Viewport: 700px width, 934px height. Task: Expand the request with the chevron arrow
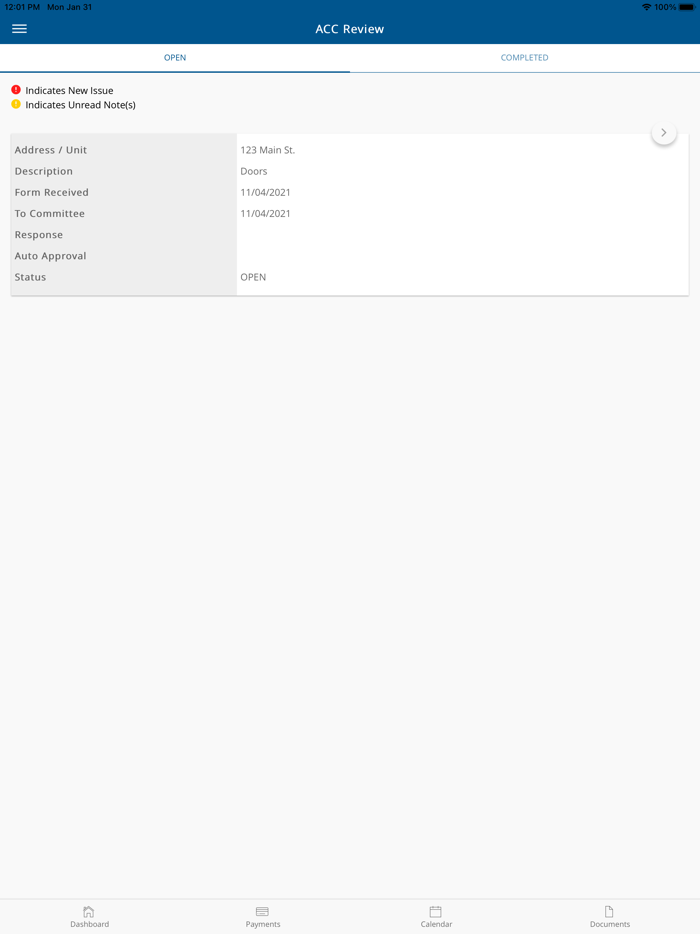[x=664, y=133]
